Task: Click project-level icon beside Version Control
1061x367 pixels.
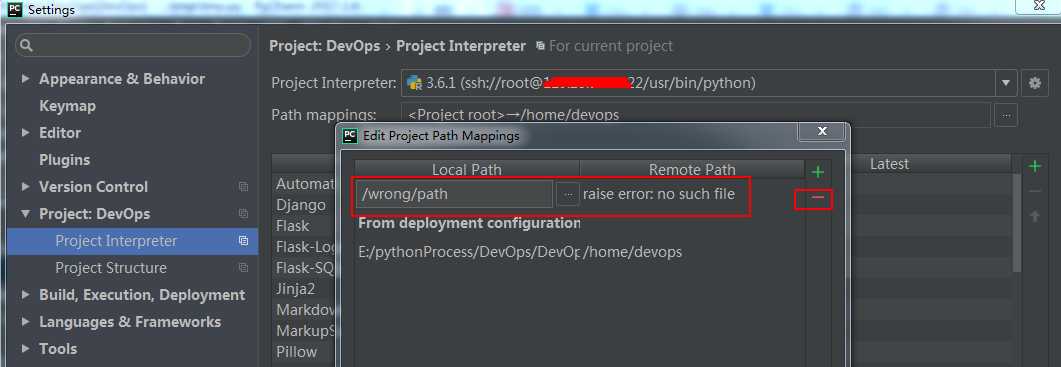Action: [244, 187]
